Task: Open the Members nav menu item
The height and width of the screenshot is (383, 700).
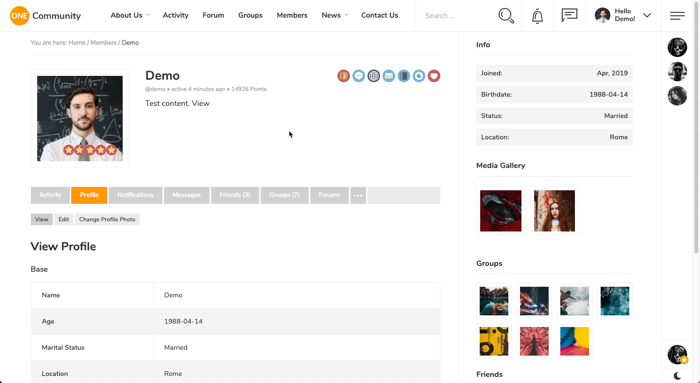Action: 292,15
